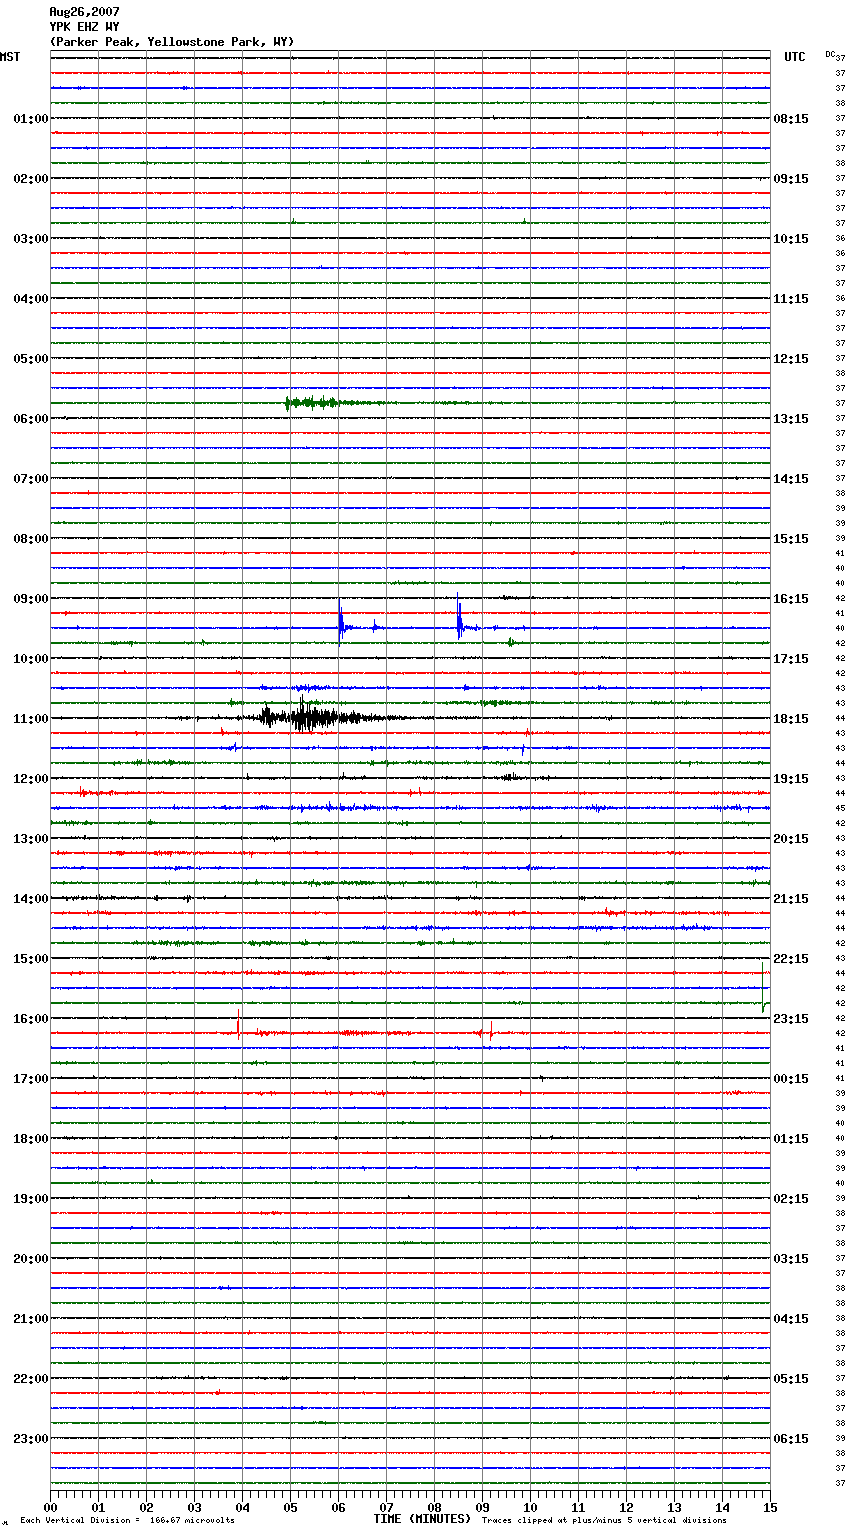850x1534 pixels.
Task: Click the "13:15" UTC time label
Action: click(x=791, y=419)
